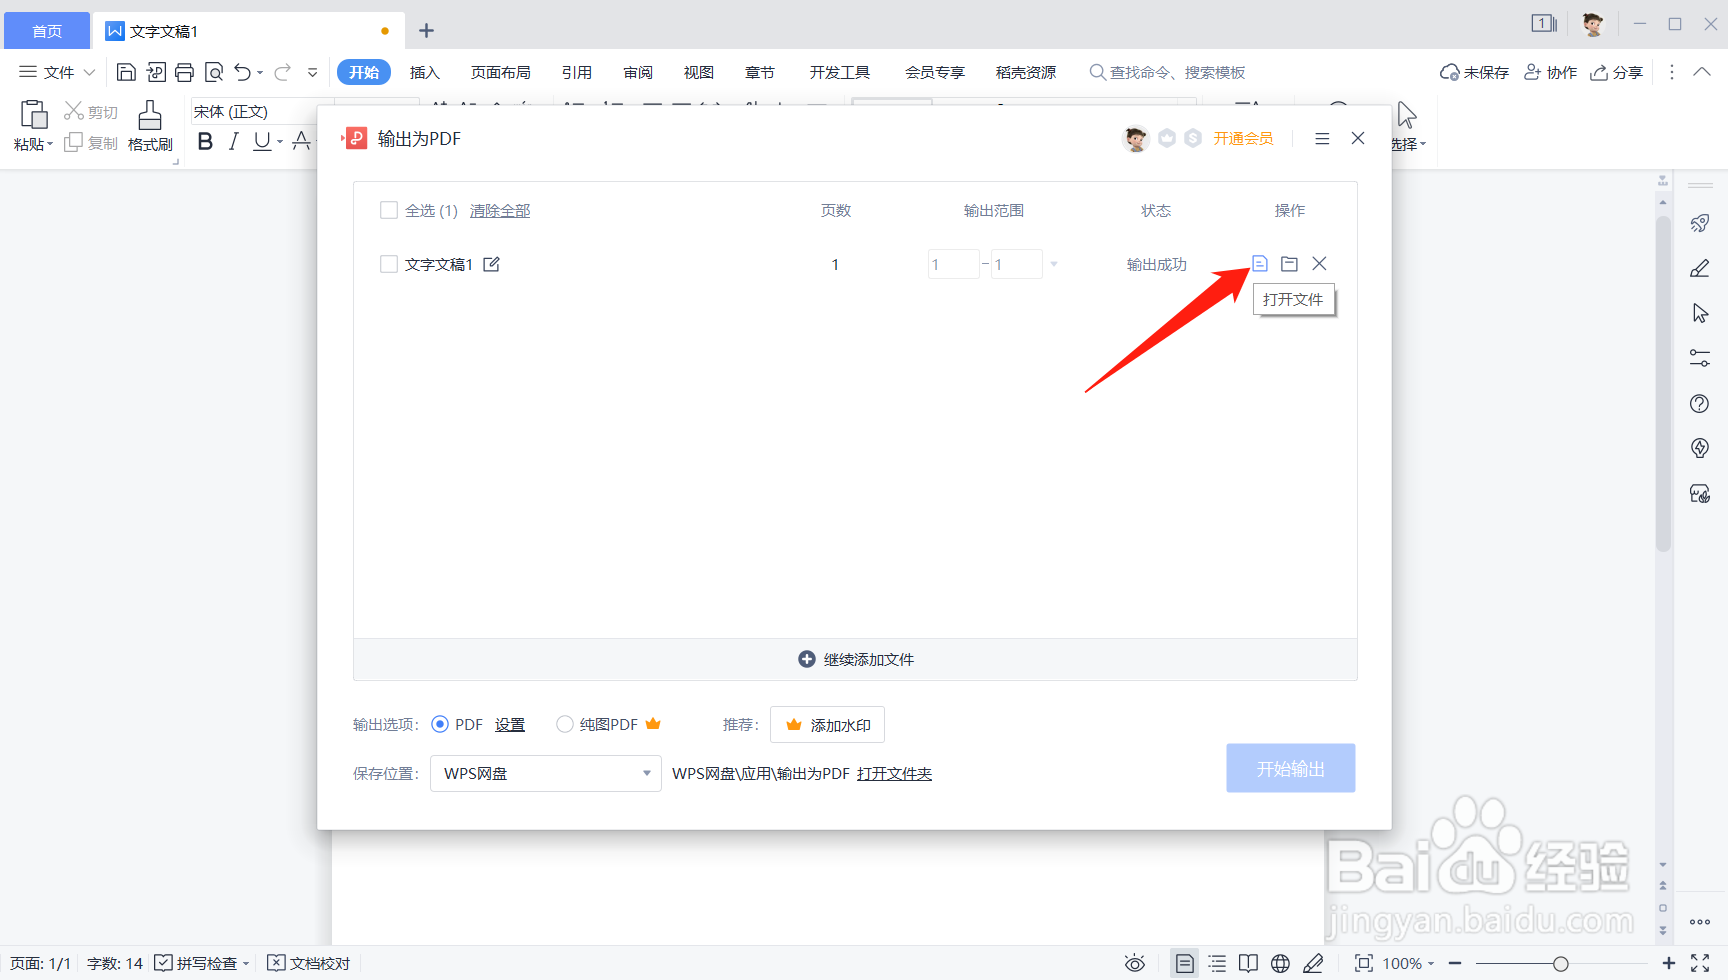Screen dimensions: 1728x980
Task: Click the Print icon in quick toolbar
Action: [185, 71]
